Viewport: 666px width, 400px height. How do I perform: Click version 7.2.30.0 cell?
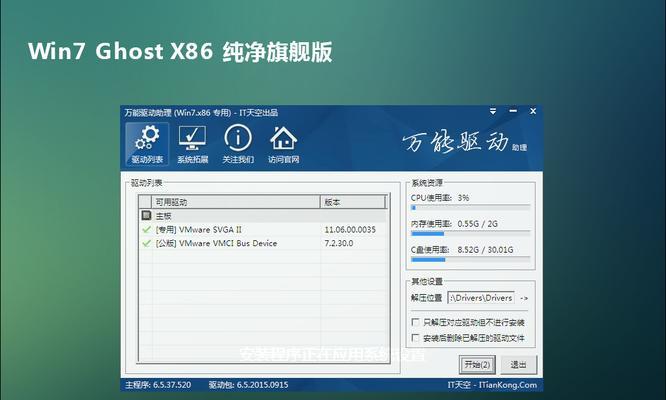click(x=339, y=243)
